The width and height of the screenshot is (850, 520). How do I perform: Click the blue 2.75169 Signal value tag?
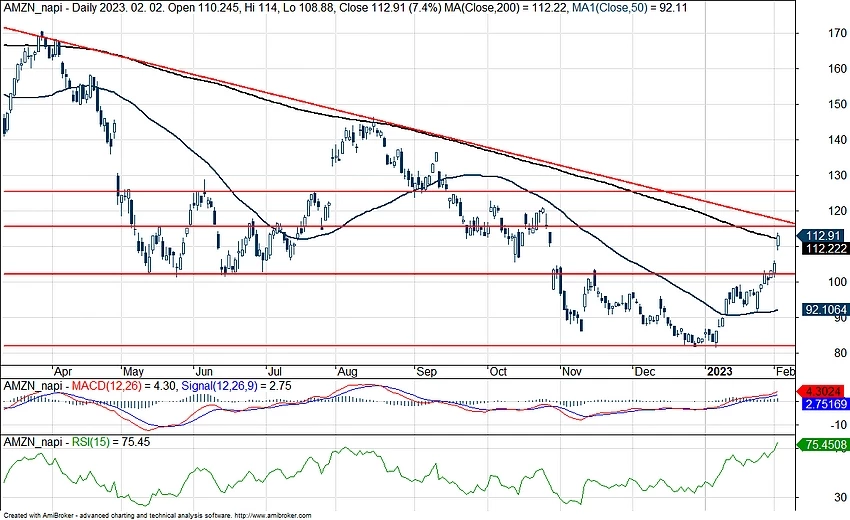tap(824, 404)
